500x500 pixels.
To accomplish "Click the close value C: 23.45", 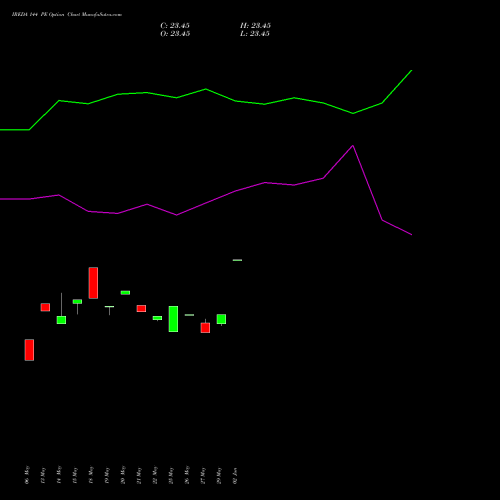I will [x=175, y=26].
